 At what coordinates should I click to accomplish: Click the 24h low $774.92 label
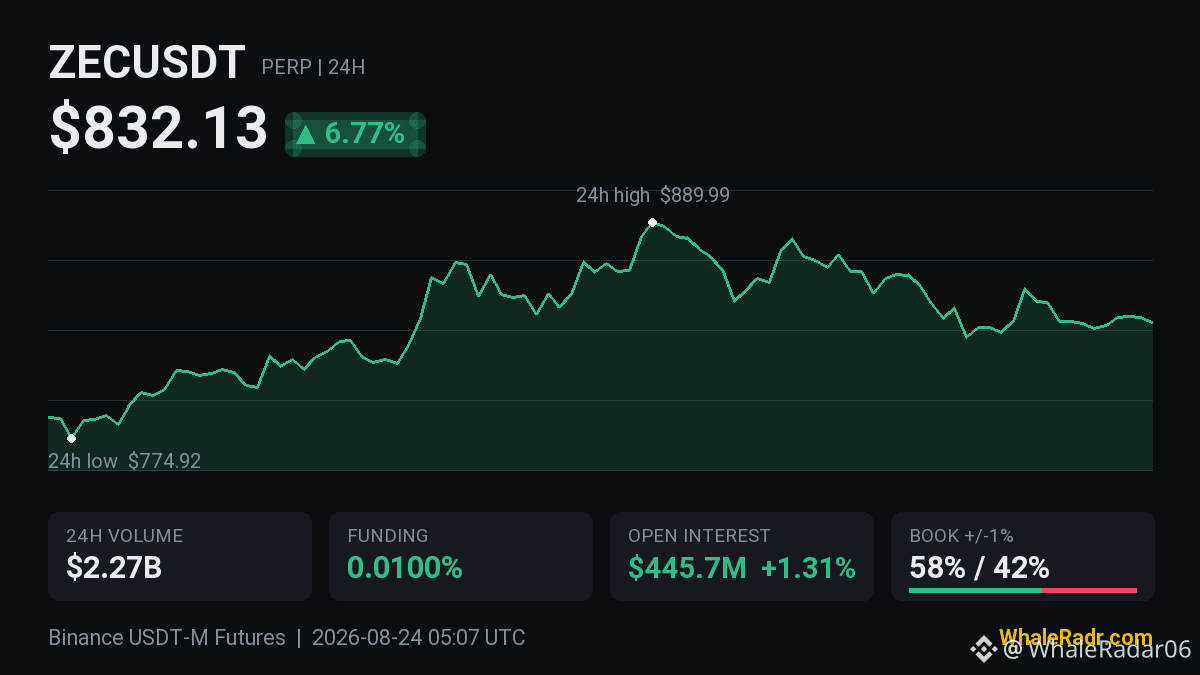125,461
